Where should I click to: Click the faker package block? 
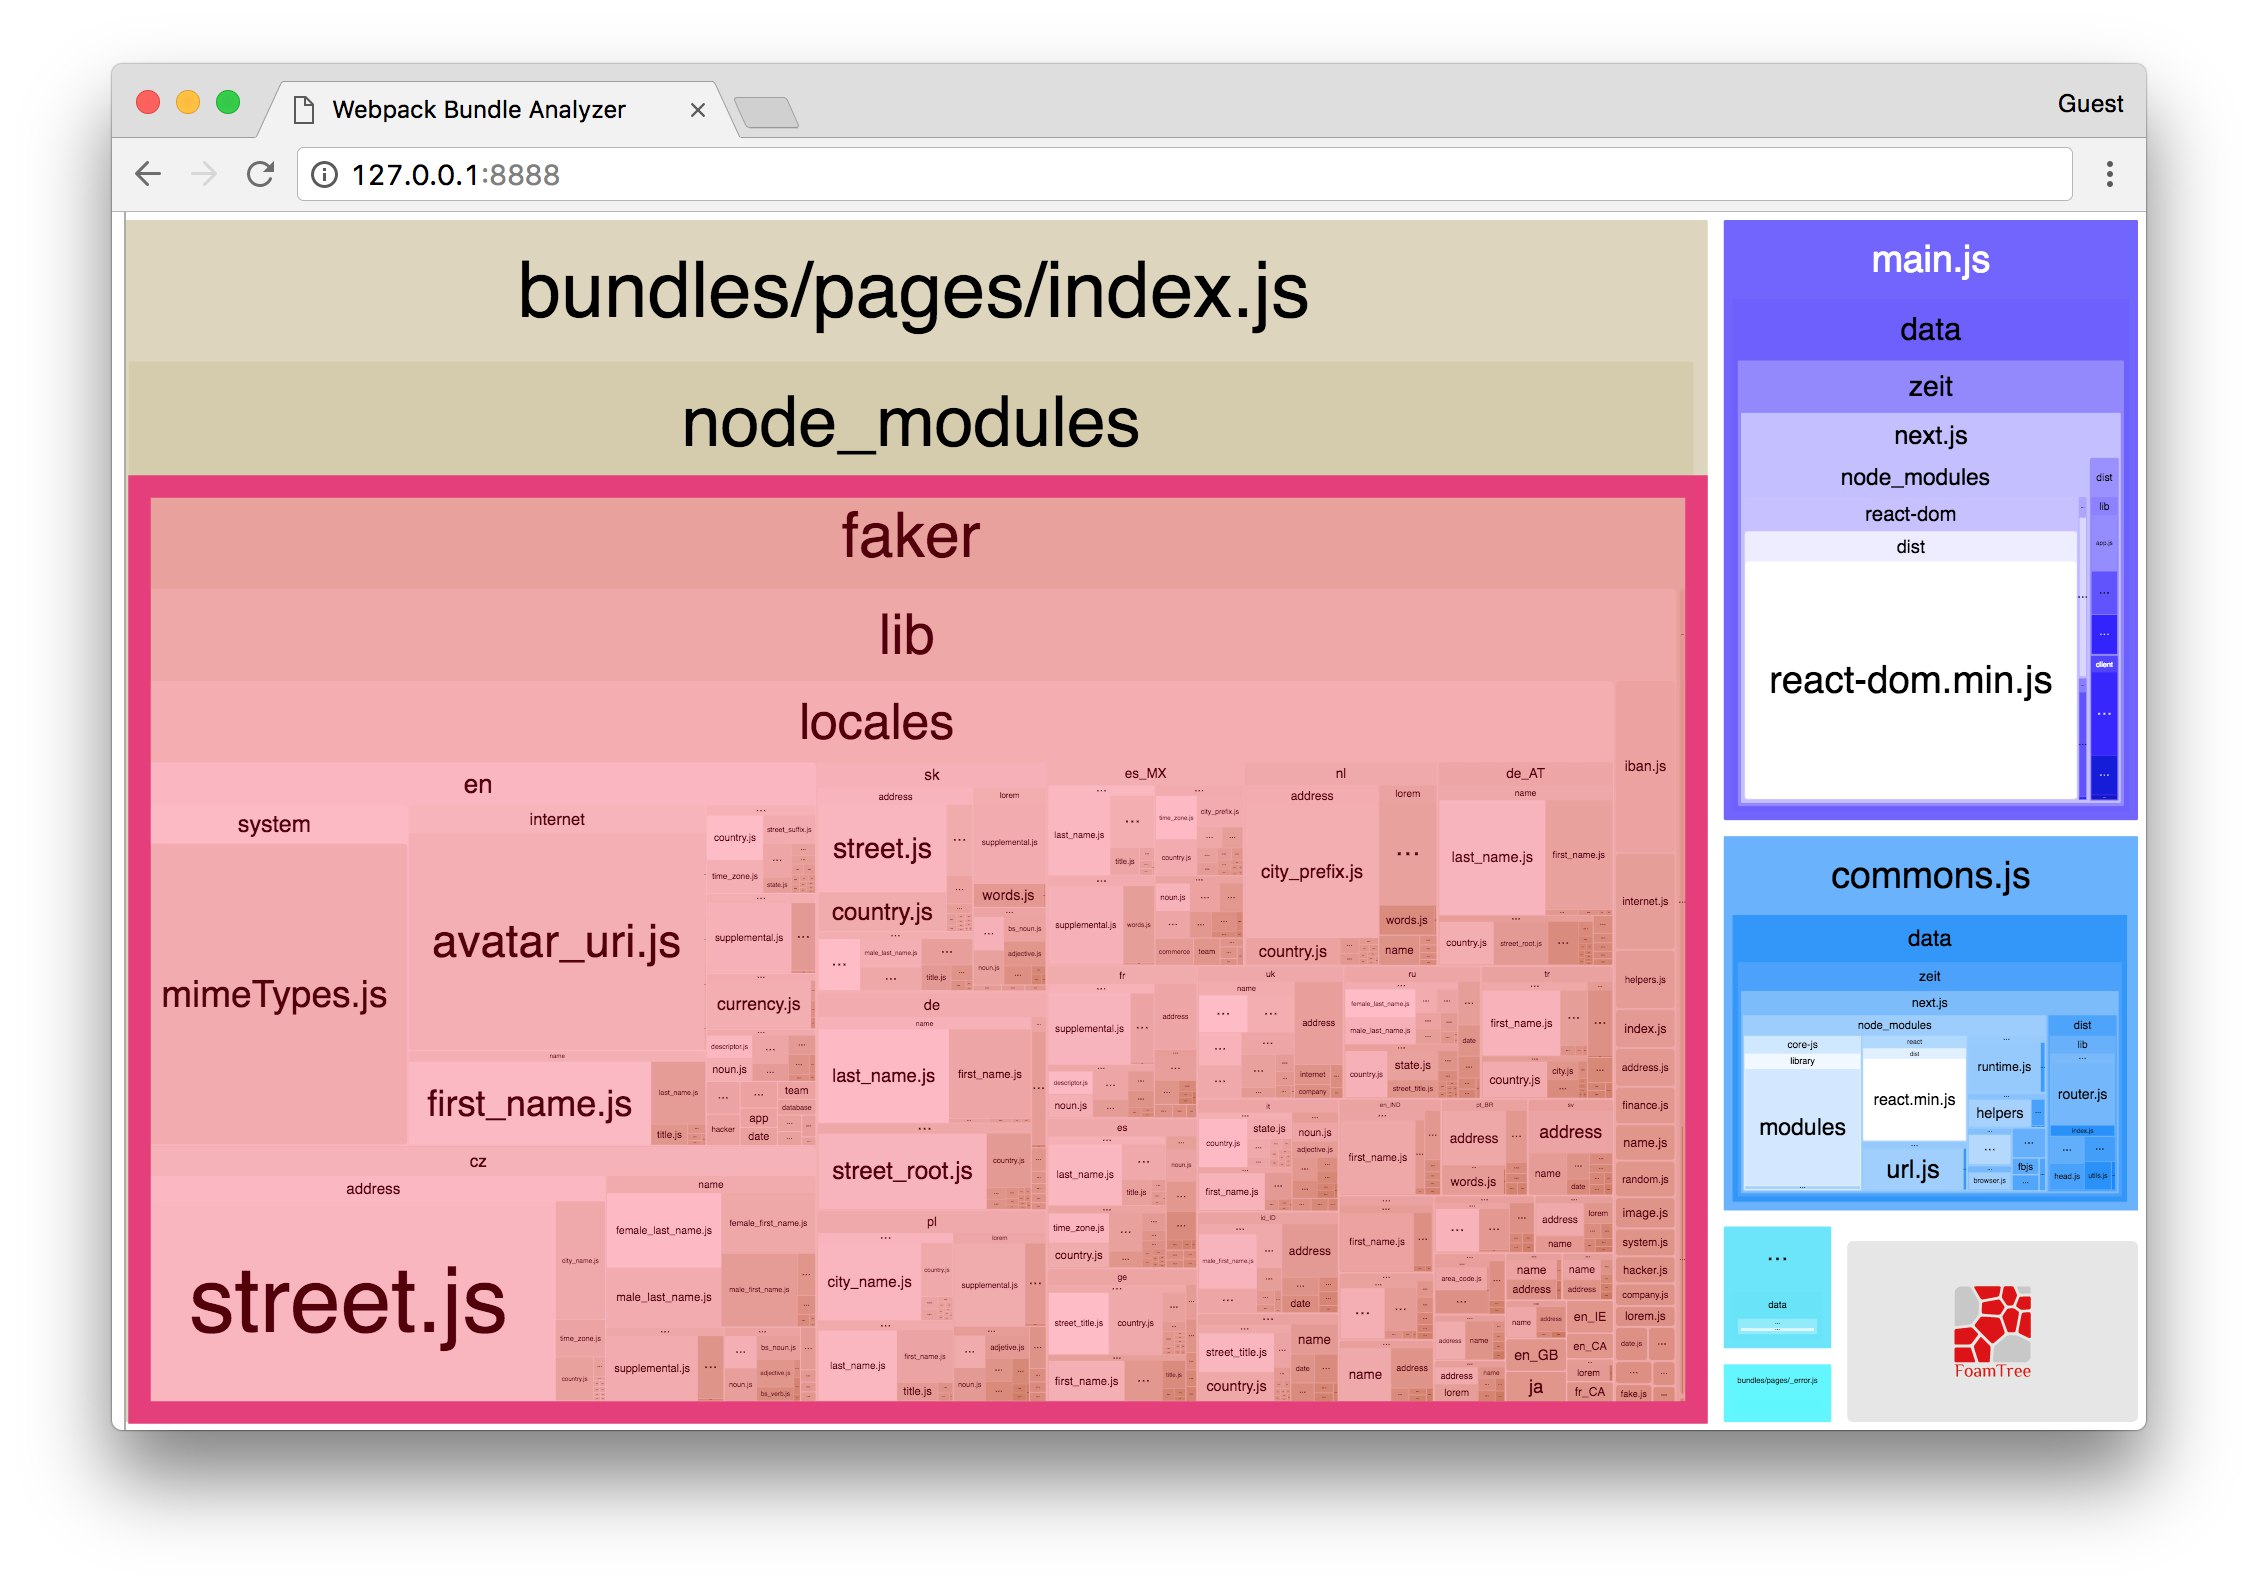click(912, 538)
